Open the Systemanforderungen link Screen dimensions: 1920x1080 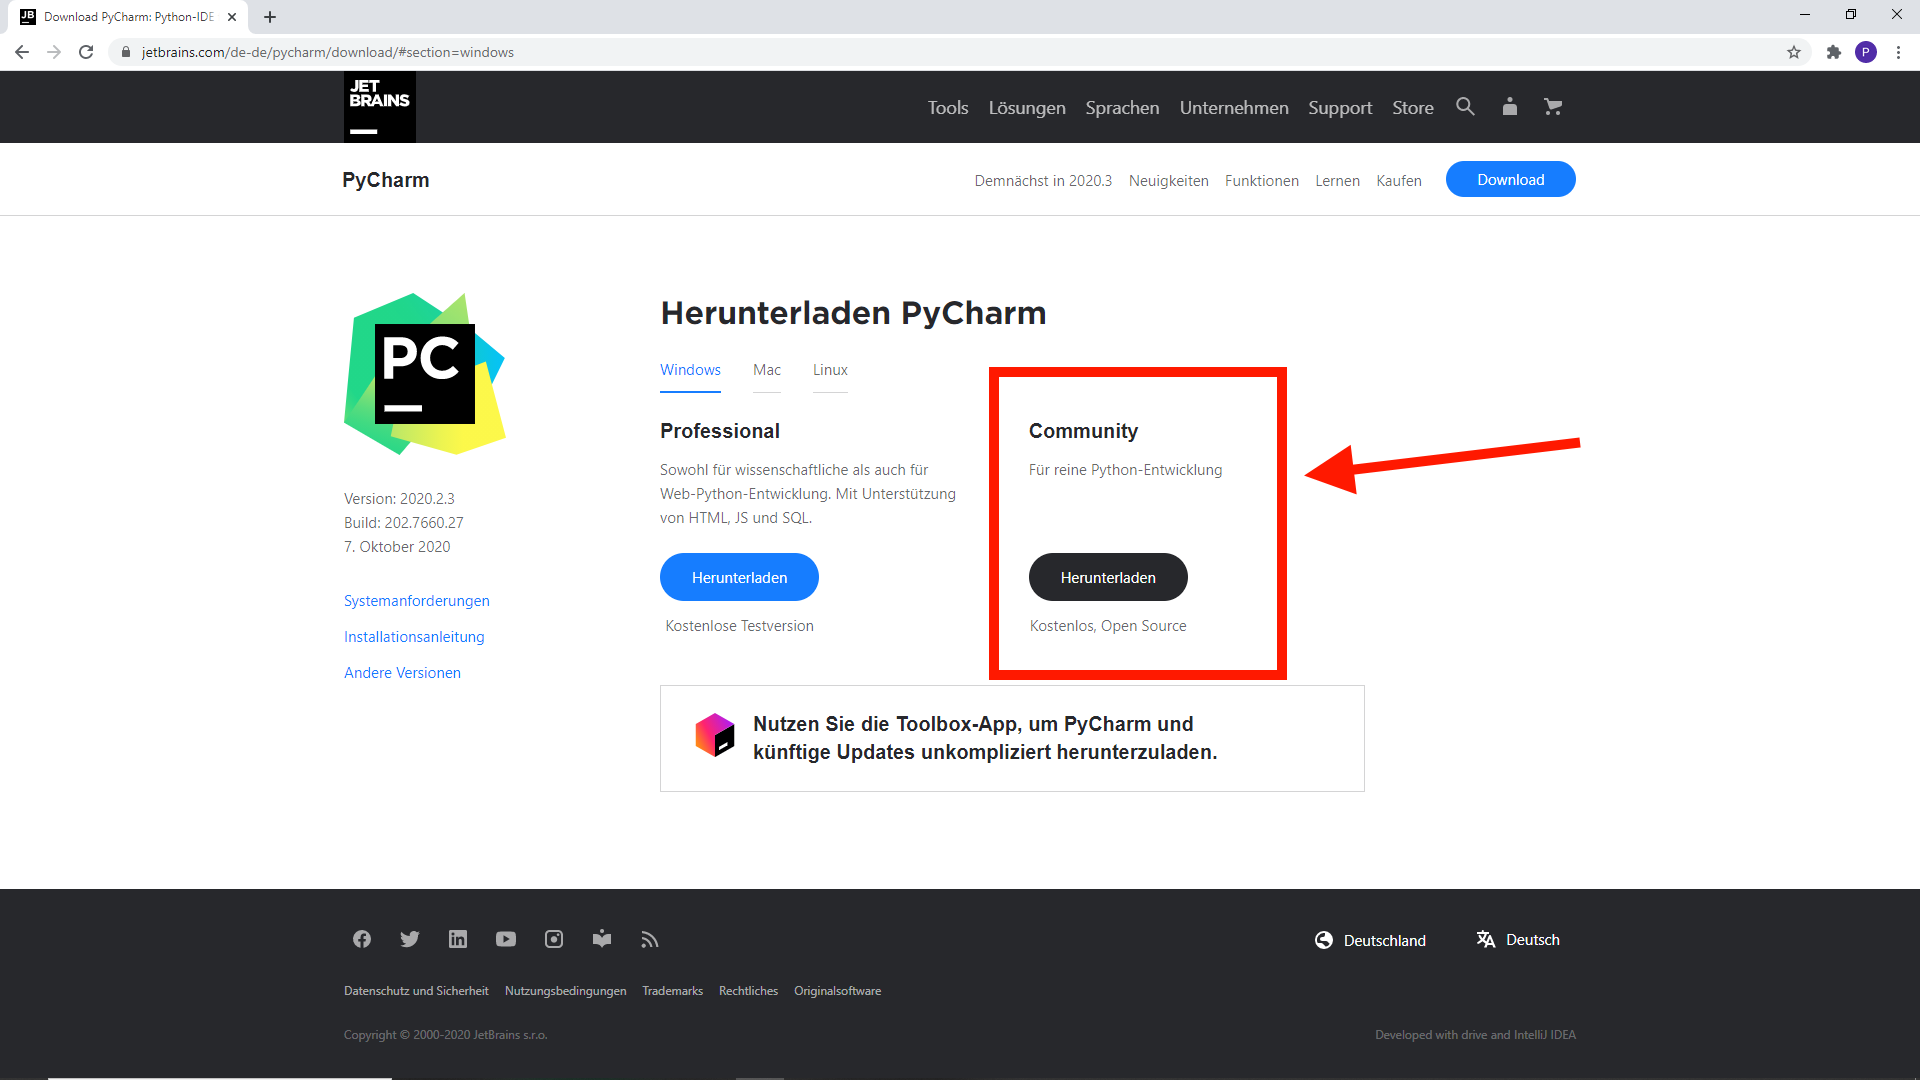(417, 601)
